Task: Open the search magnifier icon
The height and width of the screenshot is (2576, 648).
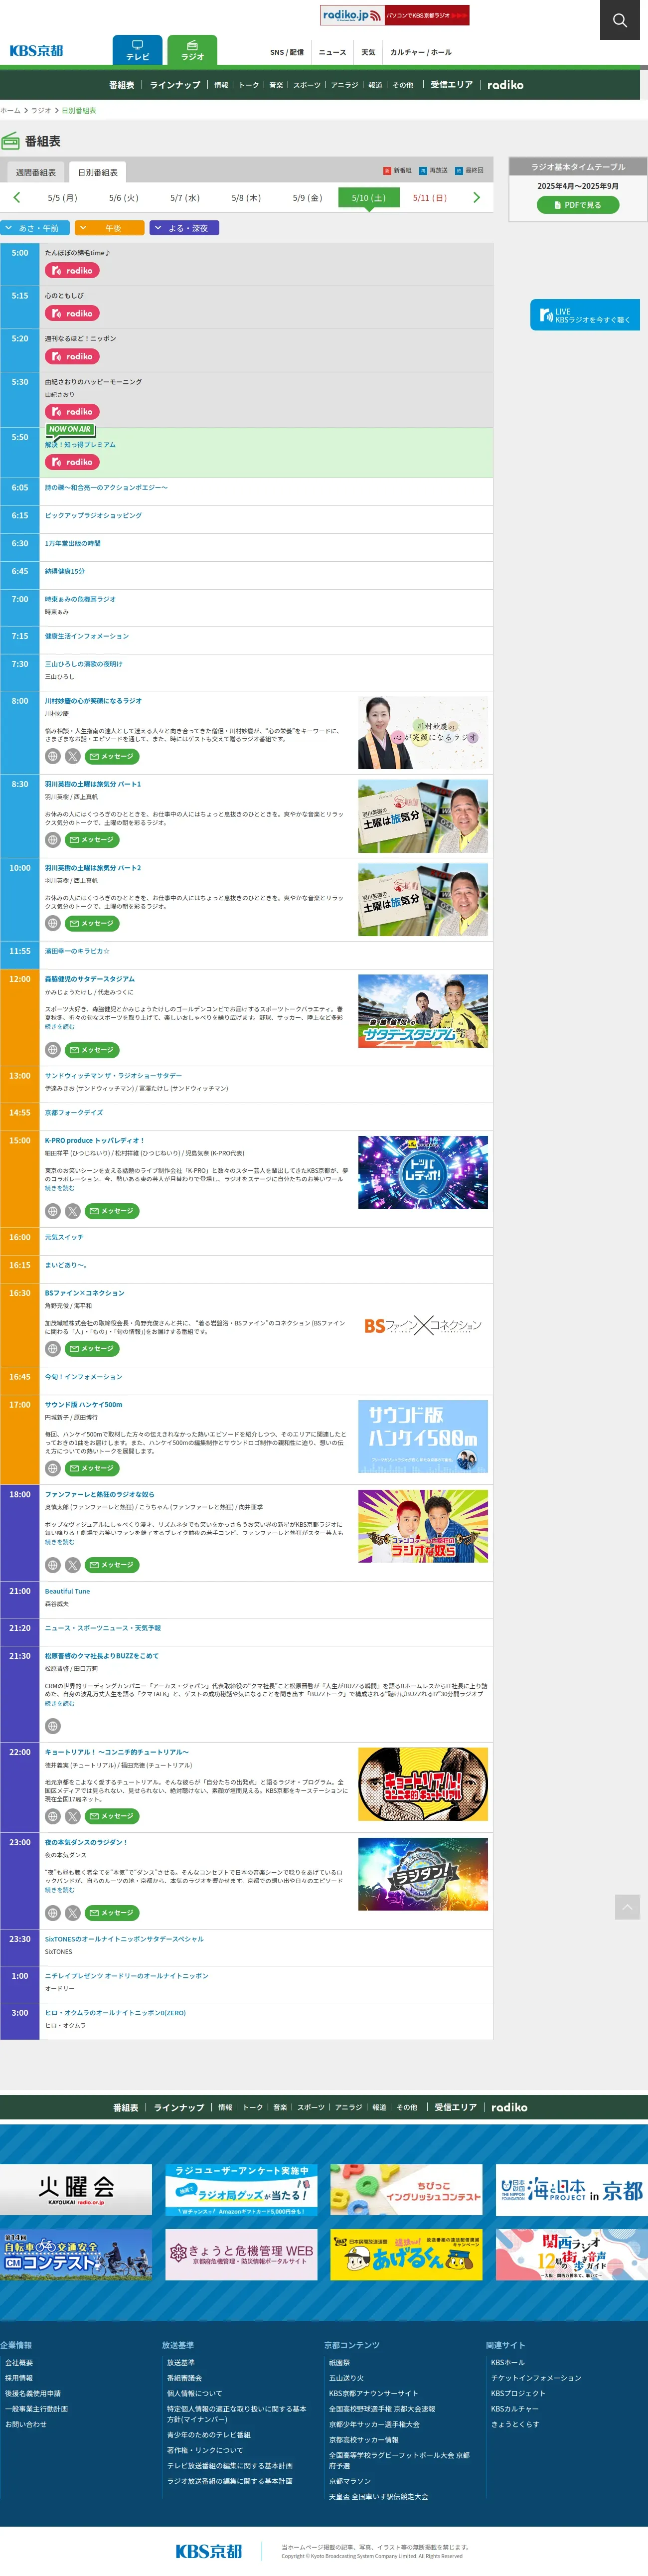Action: pos(620,20)
